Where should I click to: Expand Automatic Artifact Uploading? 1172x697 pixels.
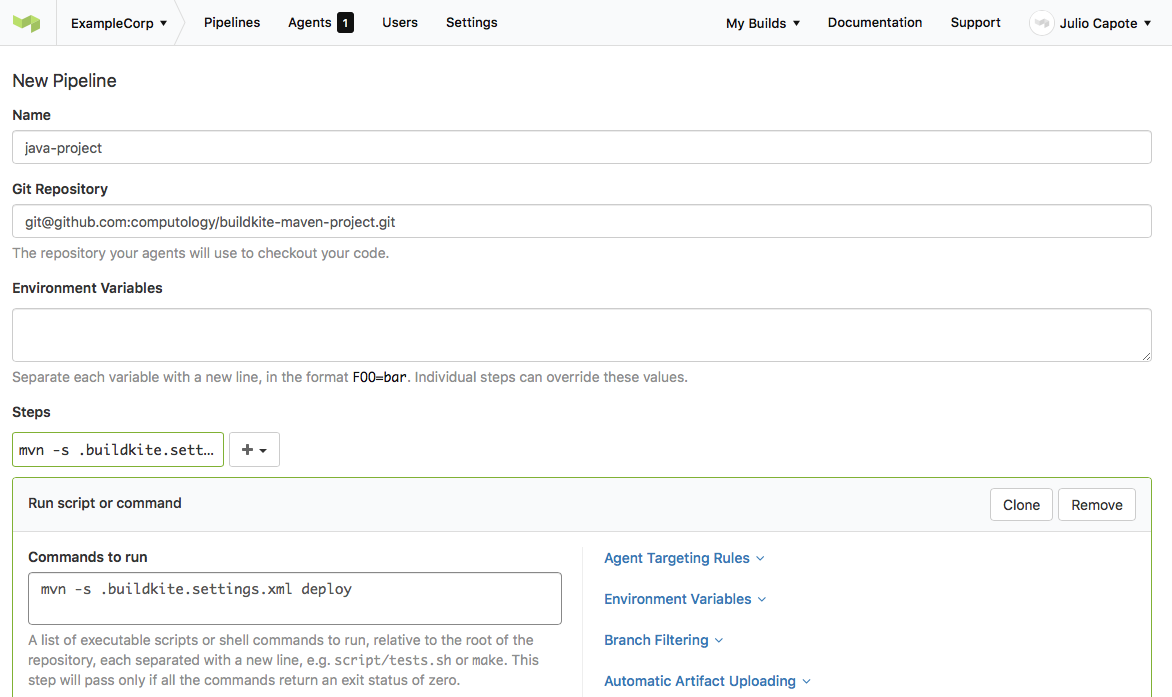coord(707,681)
